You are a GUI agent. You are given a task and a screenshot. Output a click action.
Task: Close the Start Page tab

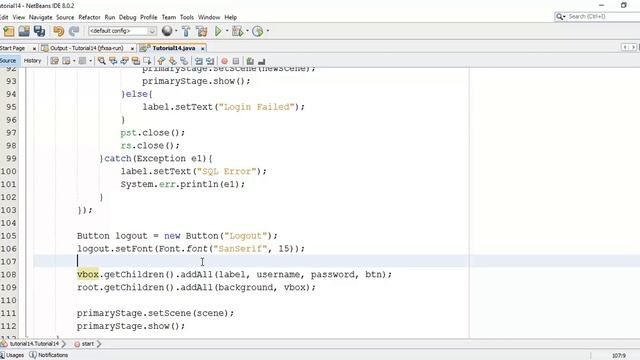(34, 49)
